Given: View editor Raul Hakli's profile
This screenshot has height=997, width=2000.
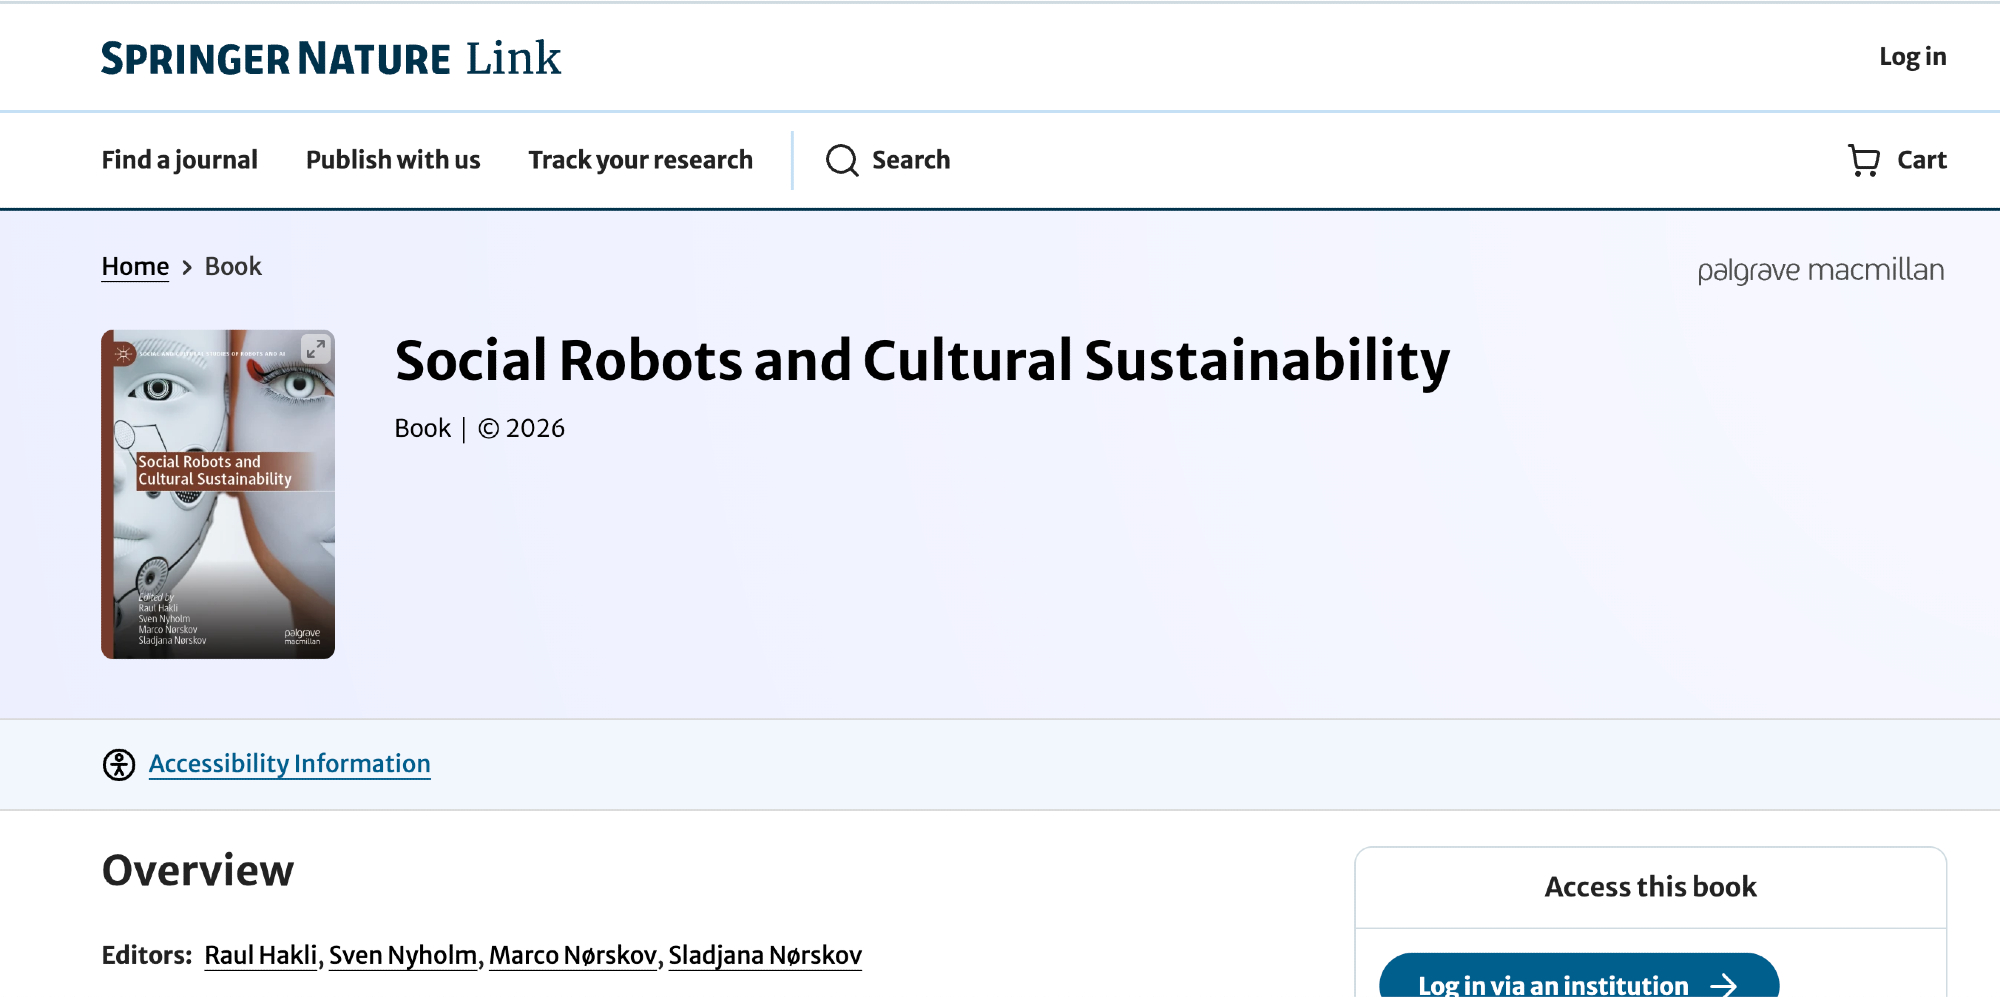Looking at the screenshot, I should [261, 955].
